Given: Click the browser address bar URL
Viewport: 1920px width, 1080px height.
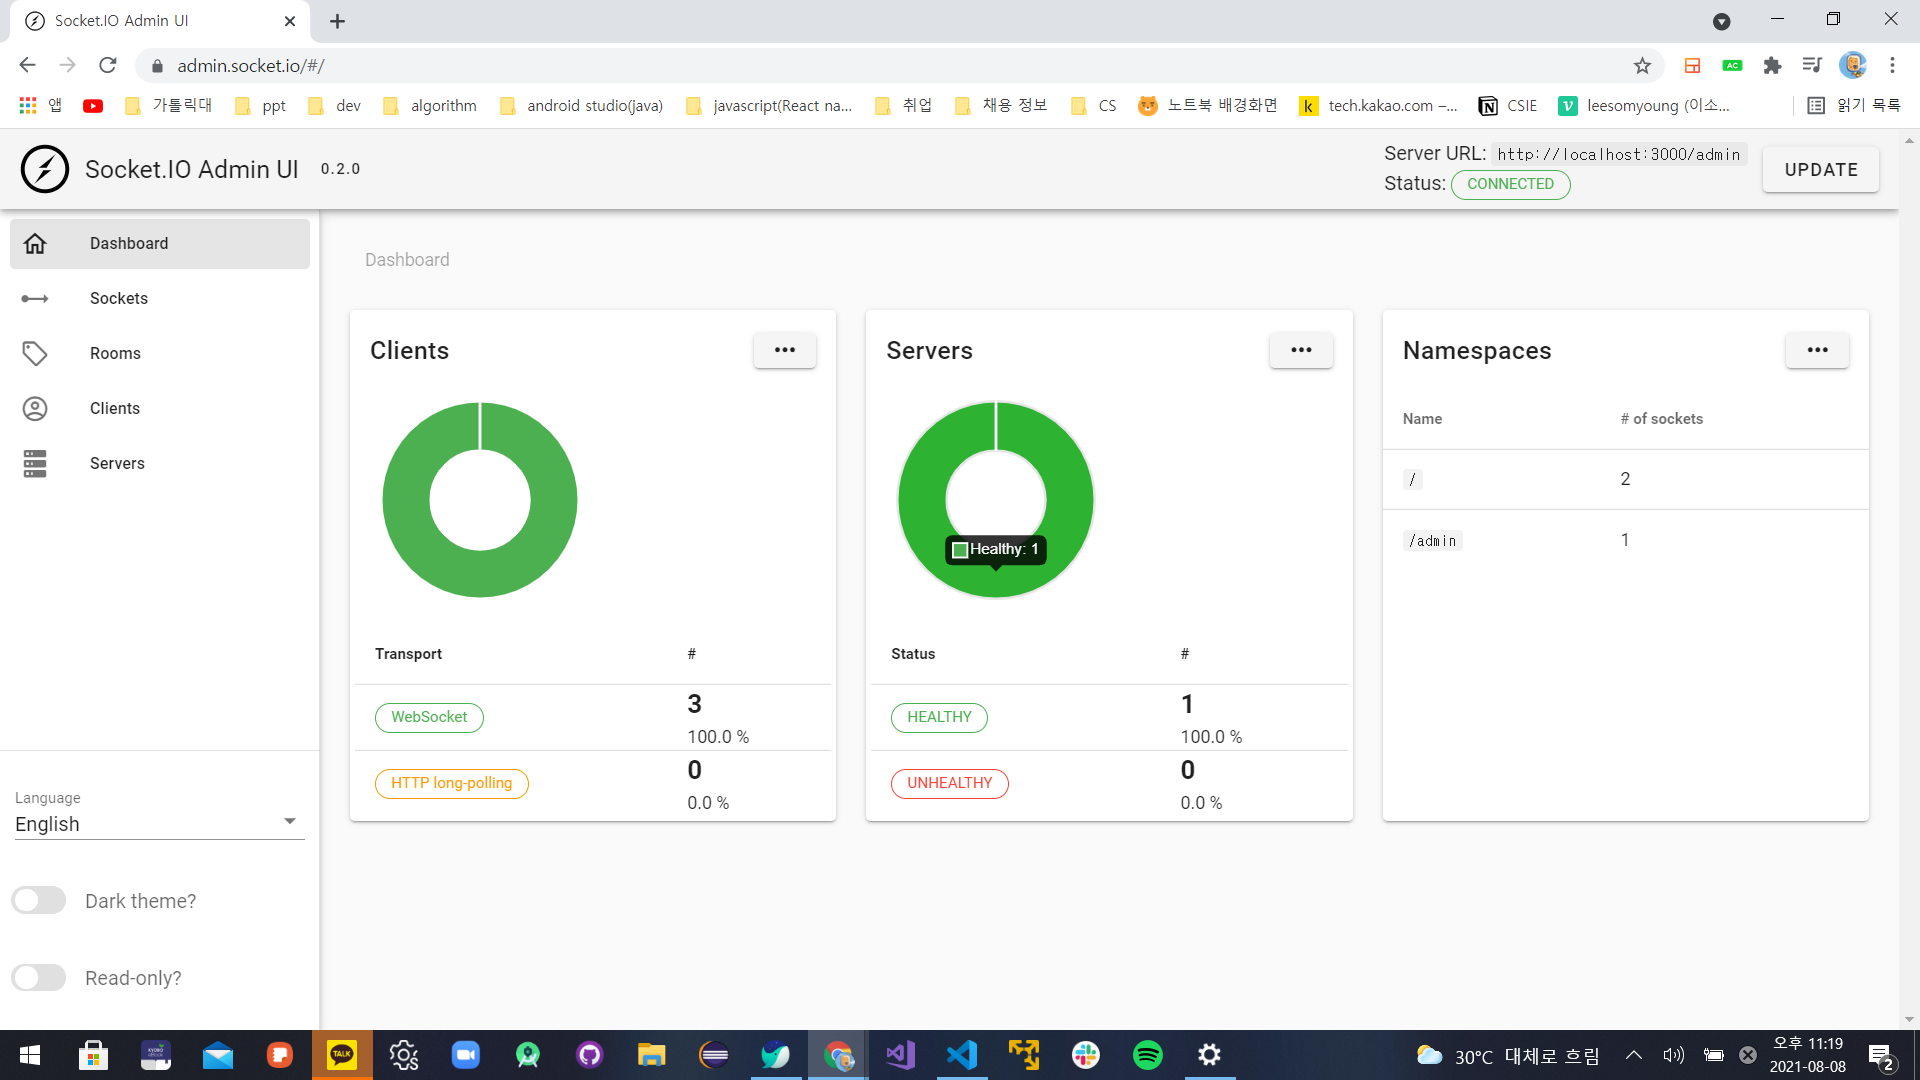Looking at the screenshot, I should (x=250, y=66).
